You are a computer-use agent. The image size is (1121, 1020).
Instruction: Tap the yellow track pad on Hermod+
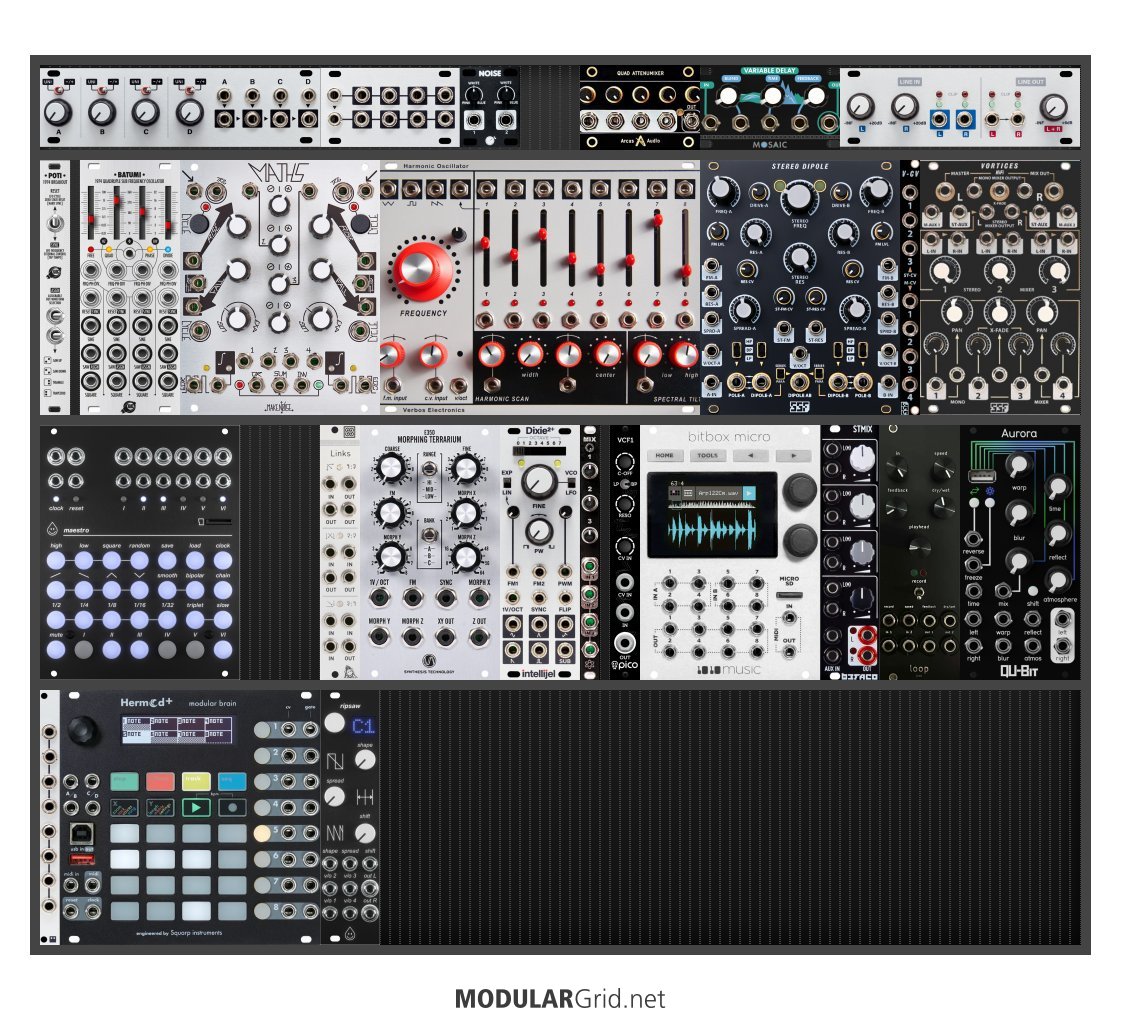[196, 781]
